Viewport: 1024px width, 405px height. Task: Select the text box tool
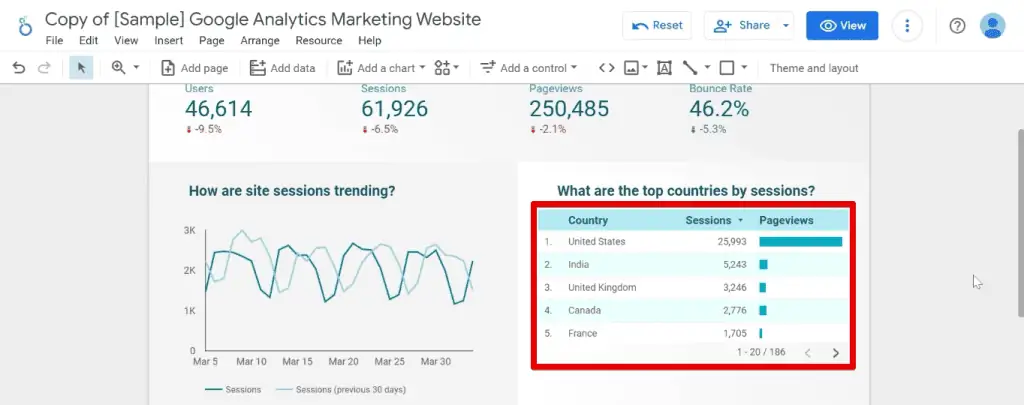point(664,68)
